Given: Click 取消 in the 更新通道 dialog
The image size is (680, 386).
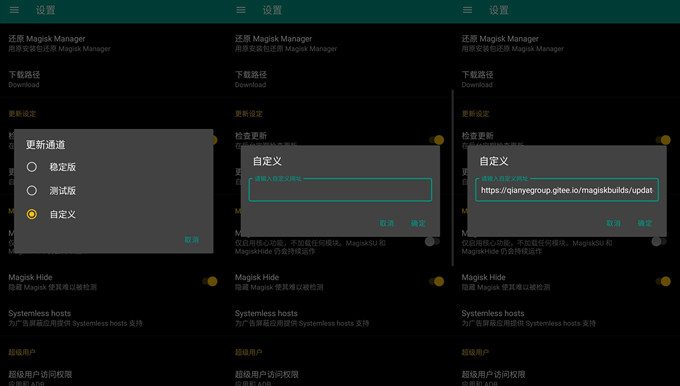Looking at the screenshot, I should click(x=191, y=240).
